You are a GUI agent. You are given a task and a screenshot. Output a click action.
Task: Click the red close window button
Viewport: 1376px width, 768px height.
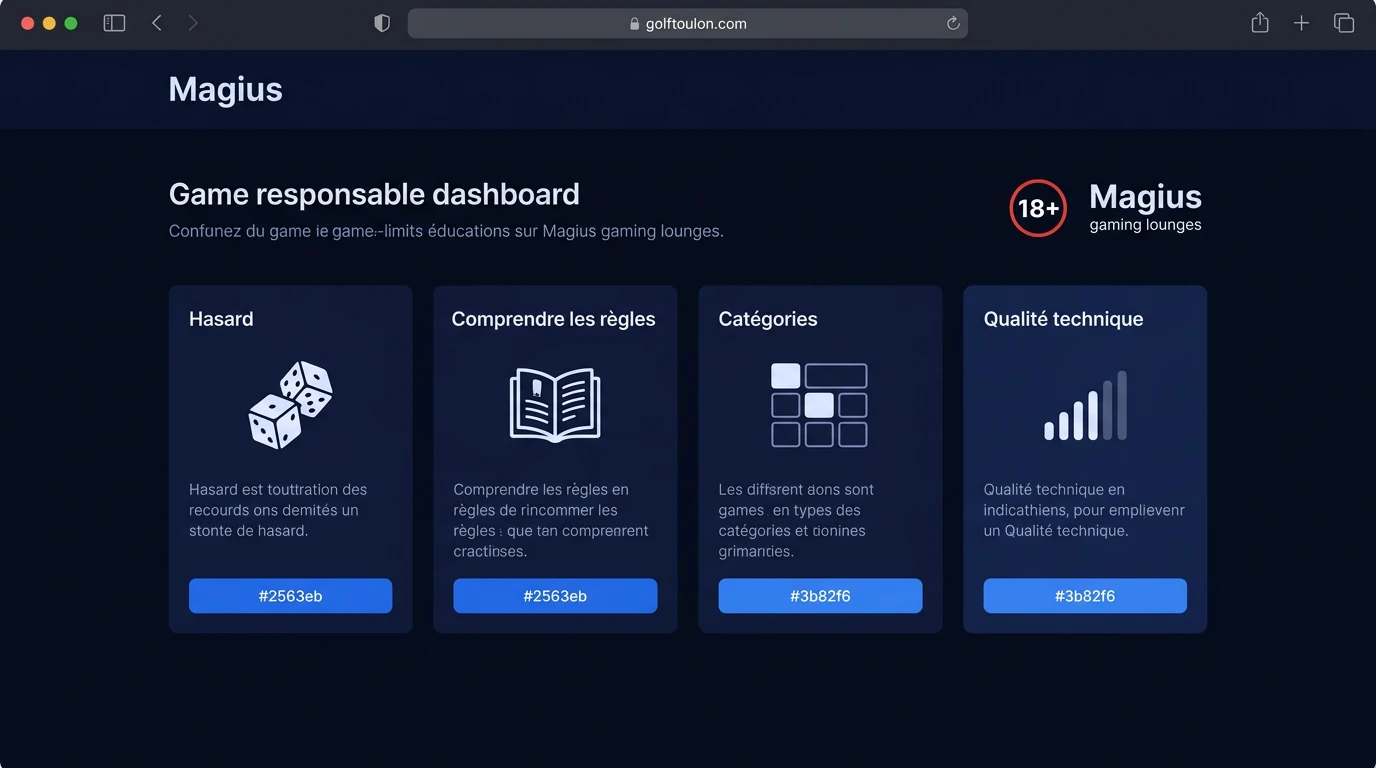click(27, 23)
